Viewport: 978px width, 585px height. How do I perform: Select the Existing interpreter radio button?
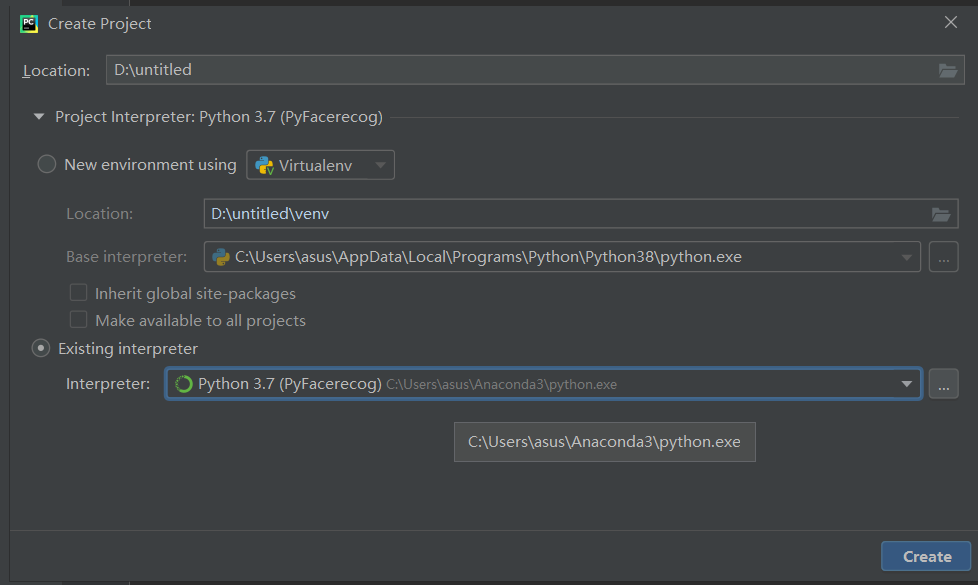click(x=41, y=348)
